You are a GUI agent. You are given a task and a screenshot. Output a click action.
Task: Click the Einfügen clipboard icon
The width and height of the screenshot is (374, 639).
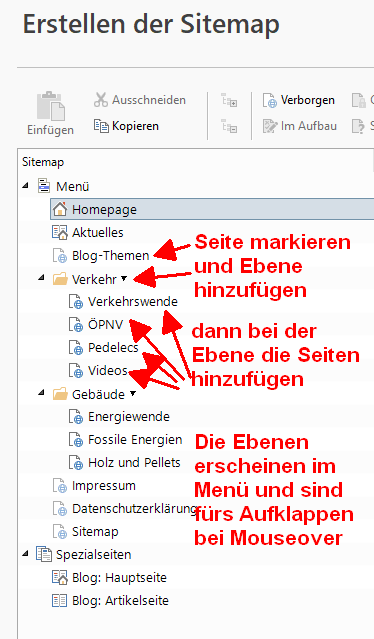[x=51, y=106]
